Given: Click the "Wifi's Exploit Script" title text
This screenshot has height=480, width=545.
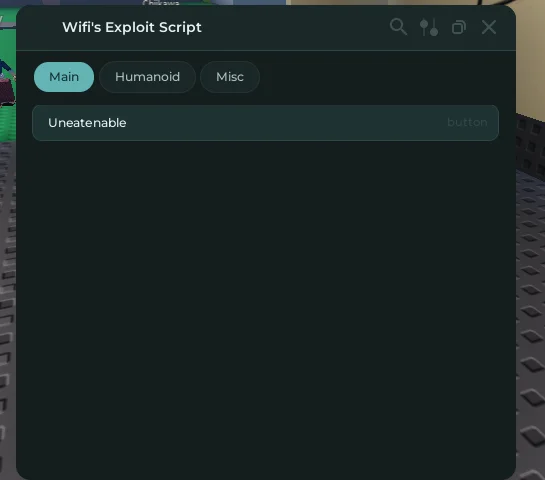Looking at the screenshot, I should pos(132,27).
